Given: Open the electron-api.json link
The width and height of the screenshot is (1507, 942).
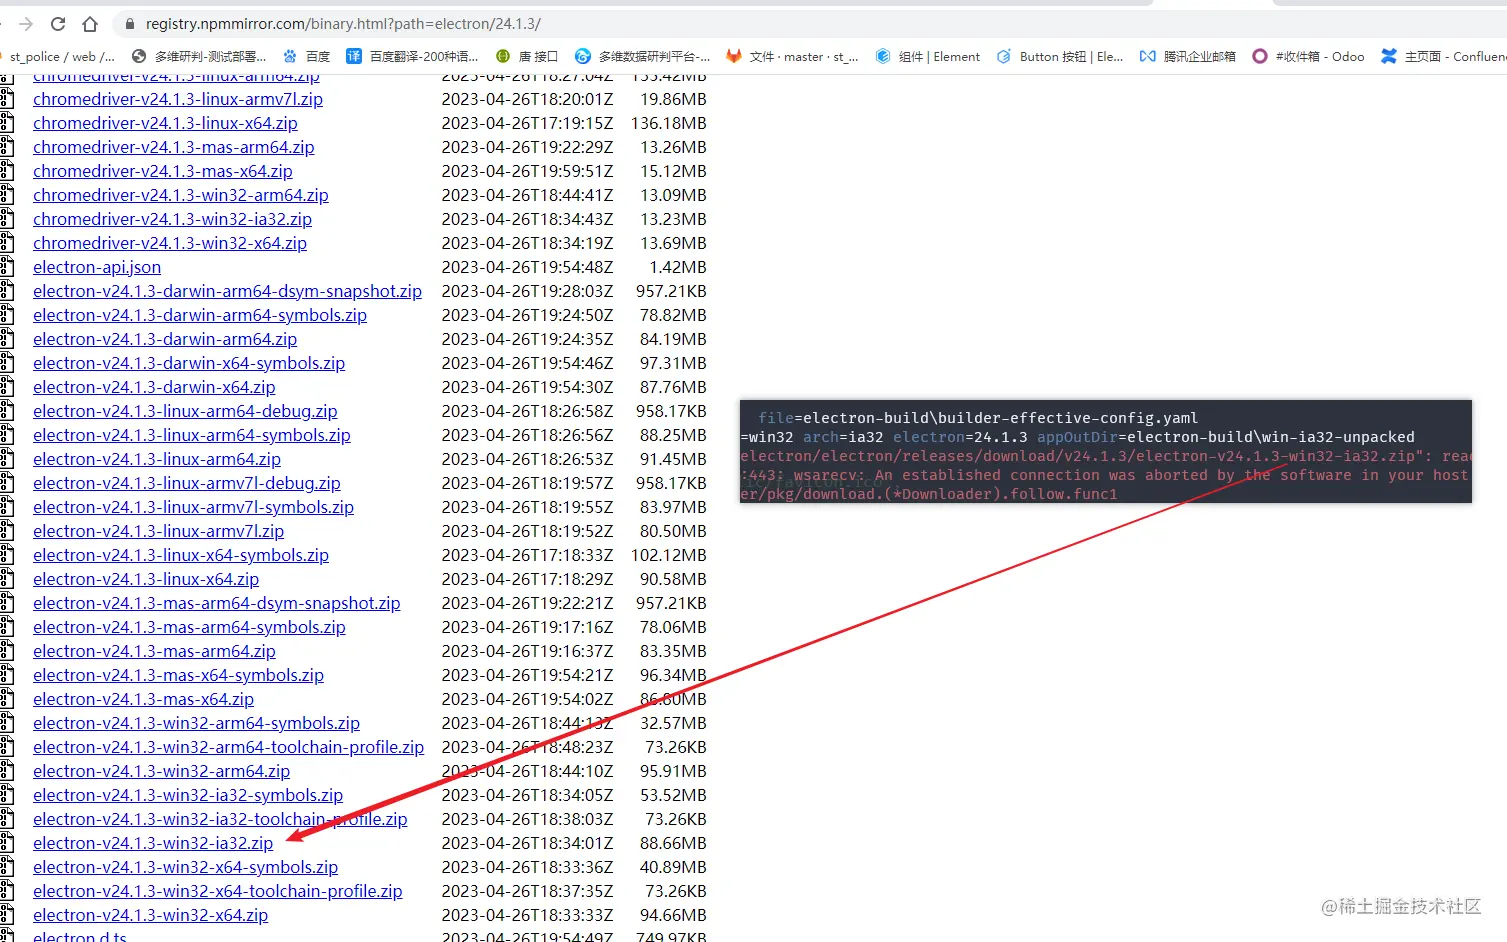Looking at the screenshot, I should [97, 267].
